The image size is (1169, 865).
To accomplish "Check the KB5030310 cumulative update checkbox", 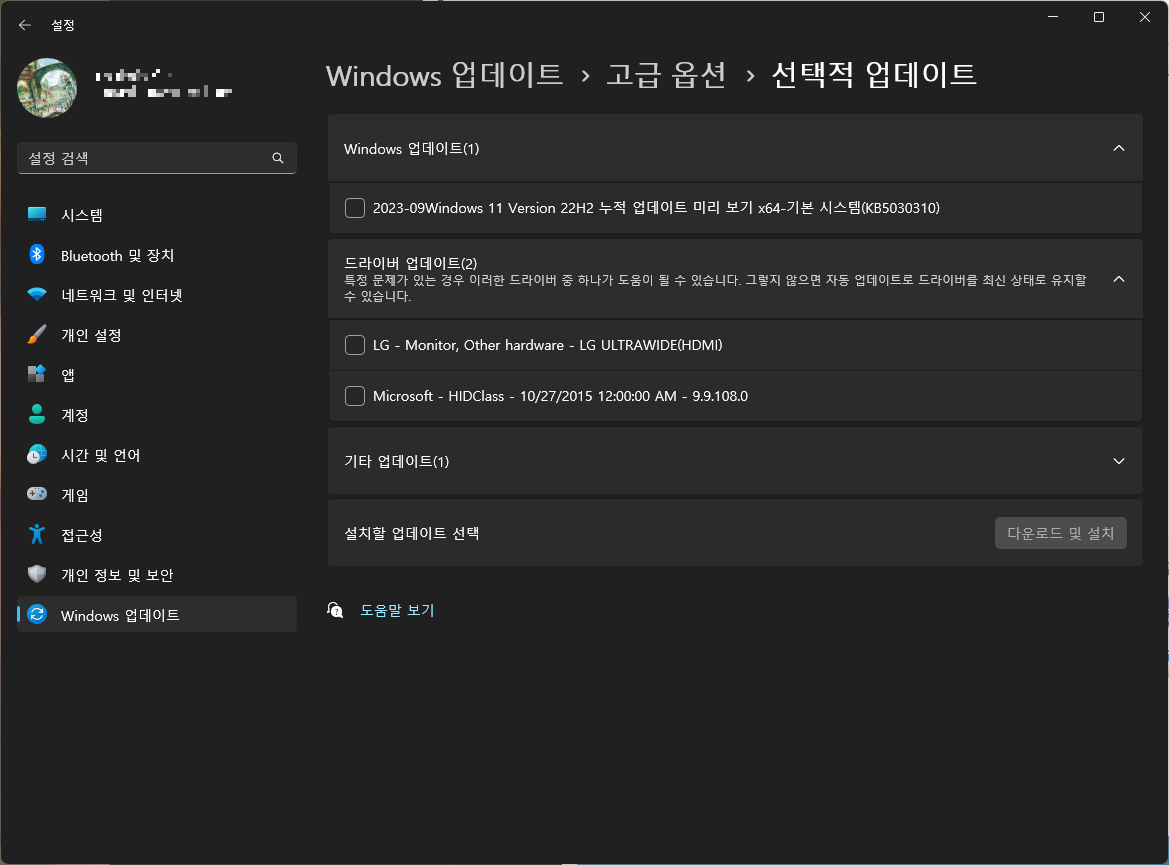I will click(x=355, y=208).
